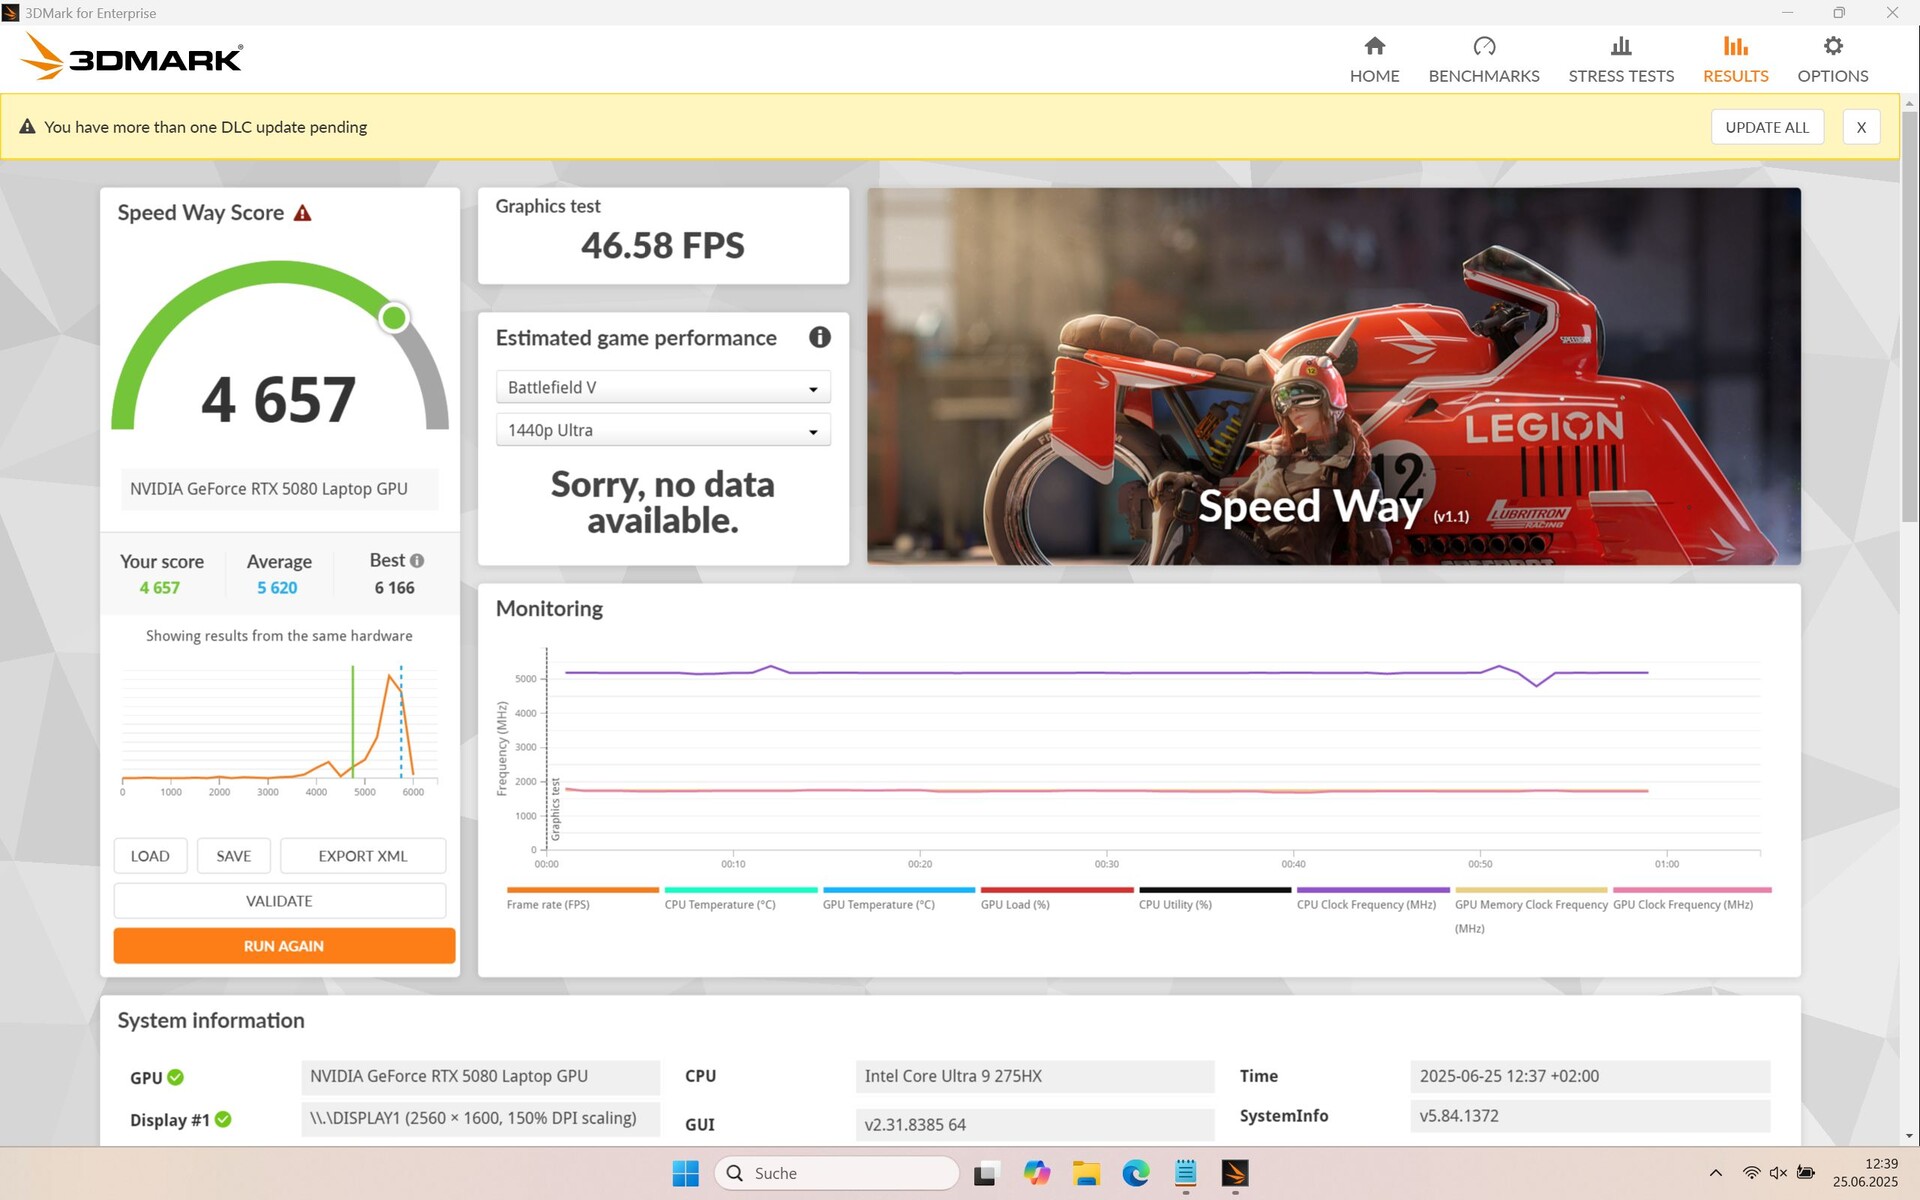Click the Wi-Fi network tray icon
The width and height of the screenshot is (1920, 1200).
(1751, 1173)
